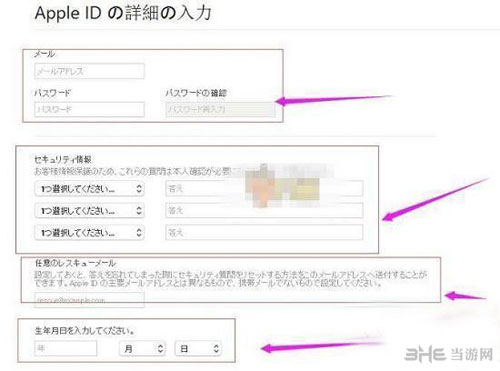The image size is (500, 371).
Task: Open the second security question dropdown
Action: tap(89, 211)
